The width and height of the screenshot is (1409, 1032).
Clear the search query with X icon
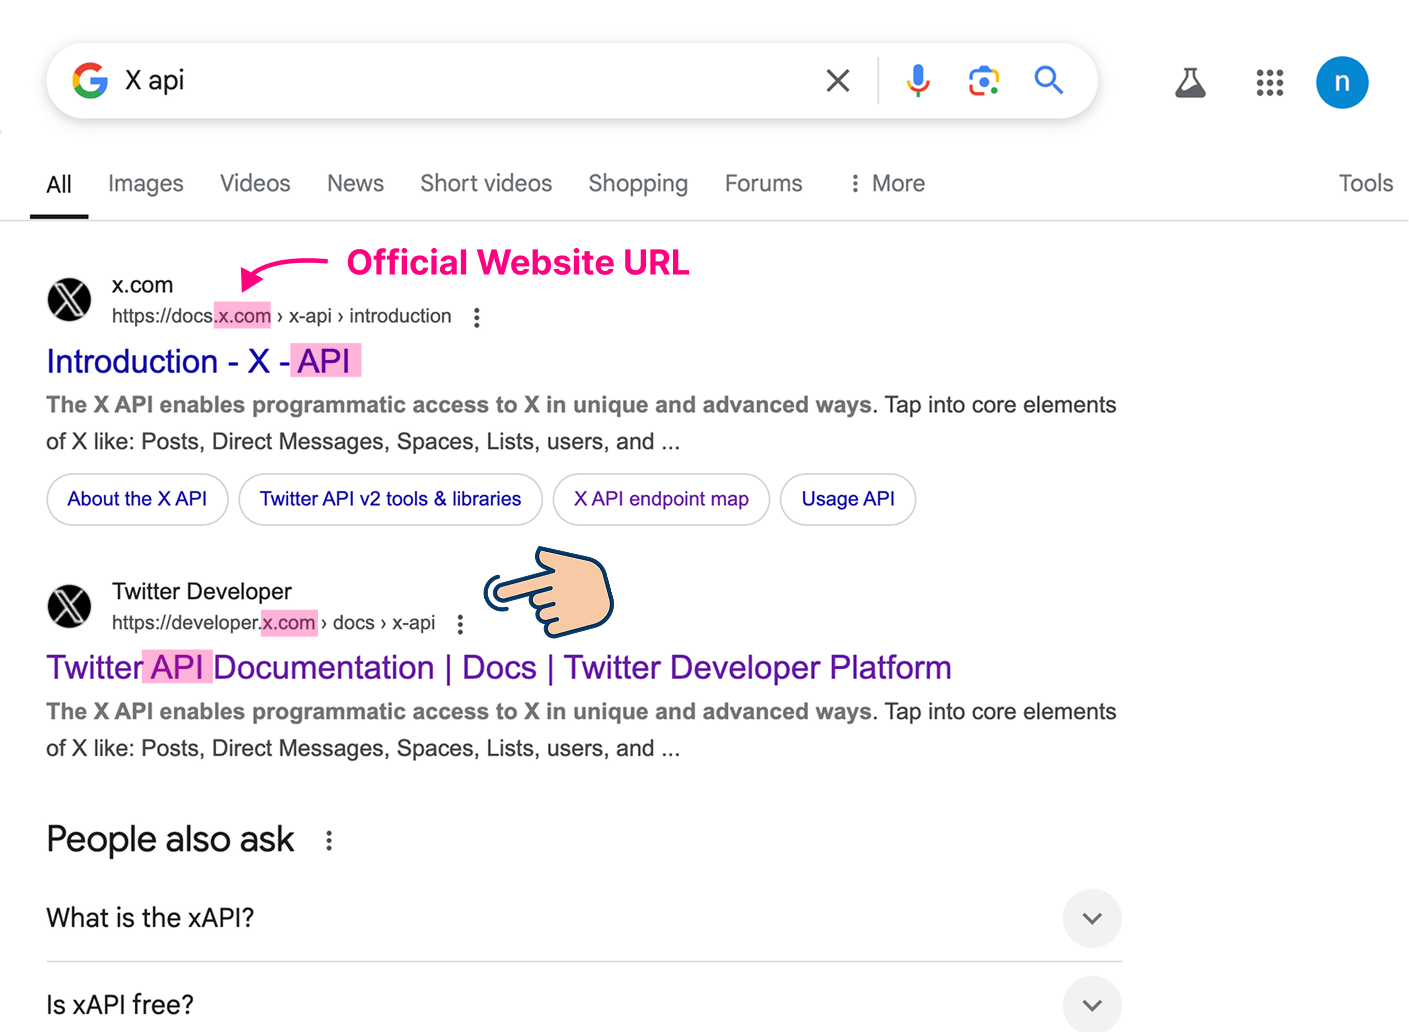coord(838,80)
